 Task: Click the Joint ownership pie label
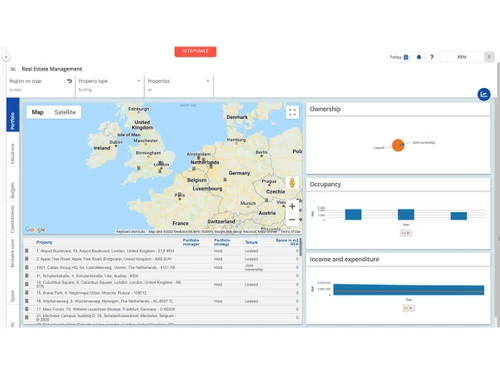pyautogui.click(x=423, y=142)
